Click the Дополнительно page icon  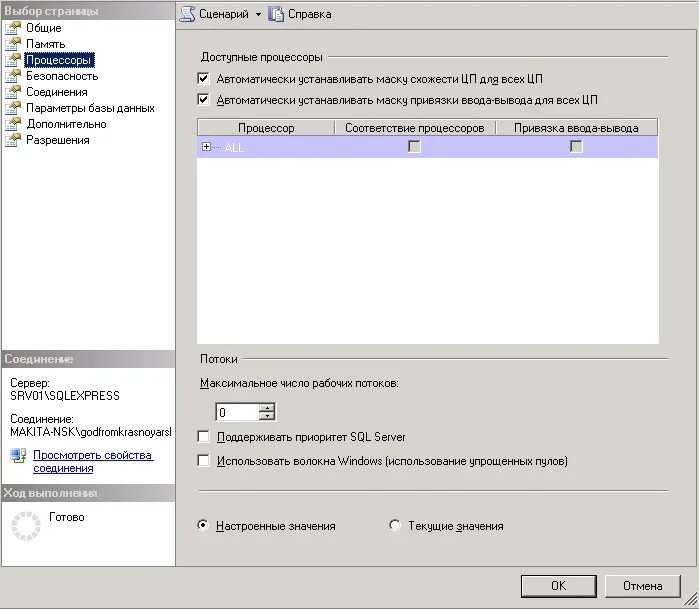pyautogui.click(x=13, y=124)
